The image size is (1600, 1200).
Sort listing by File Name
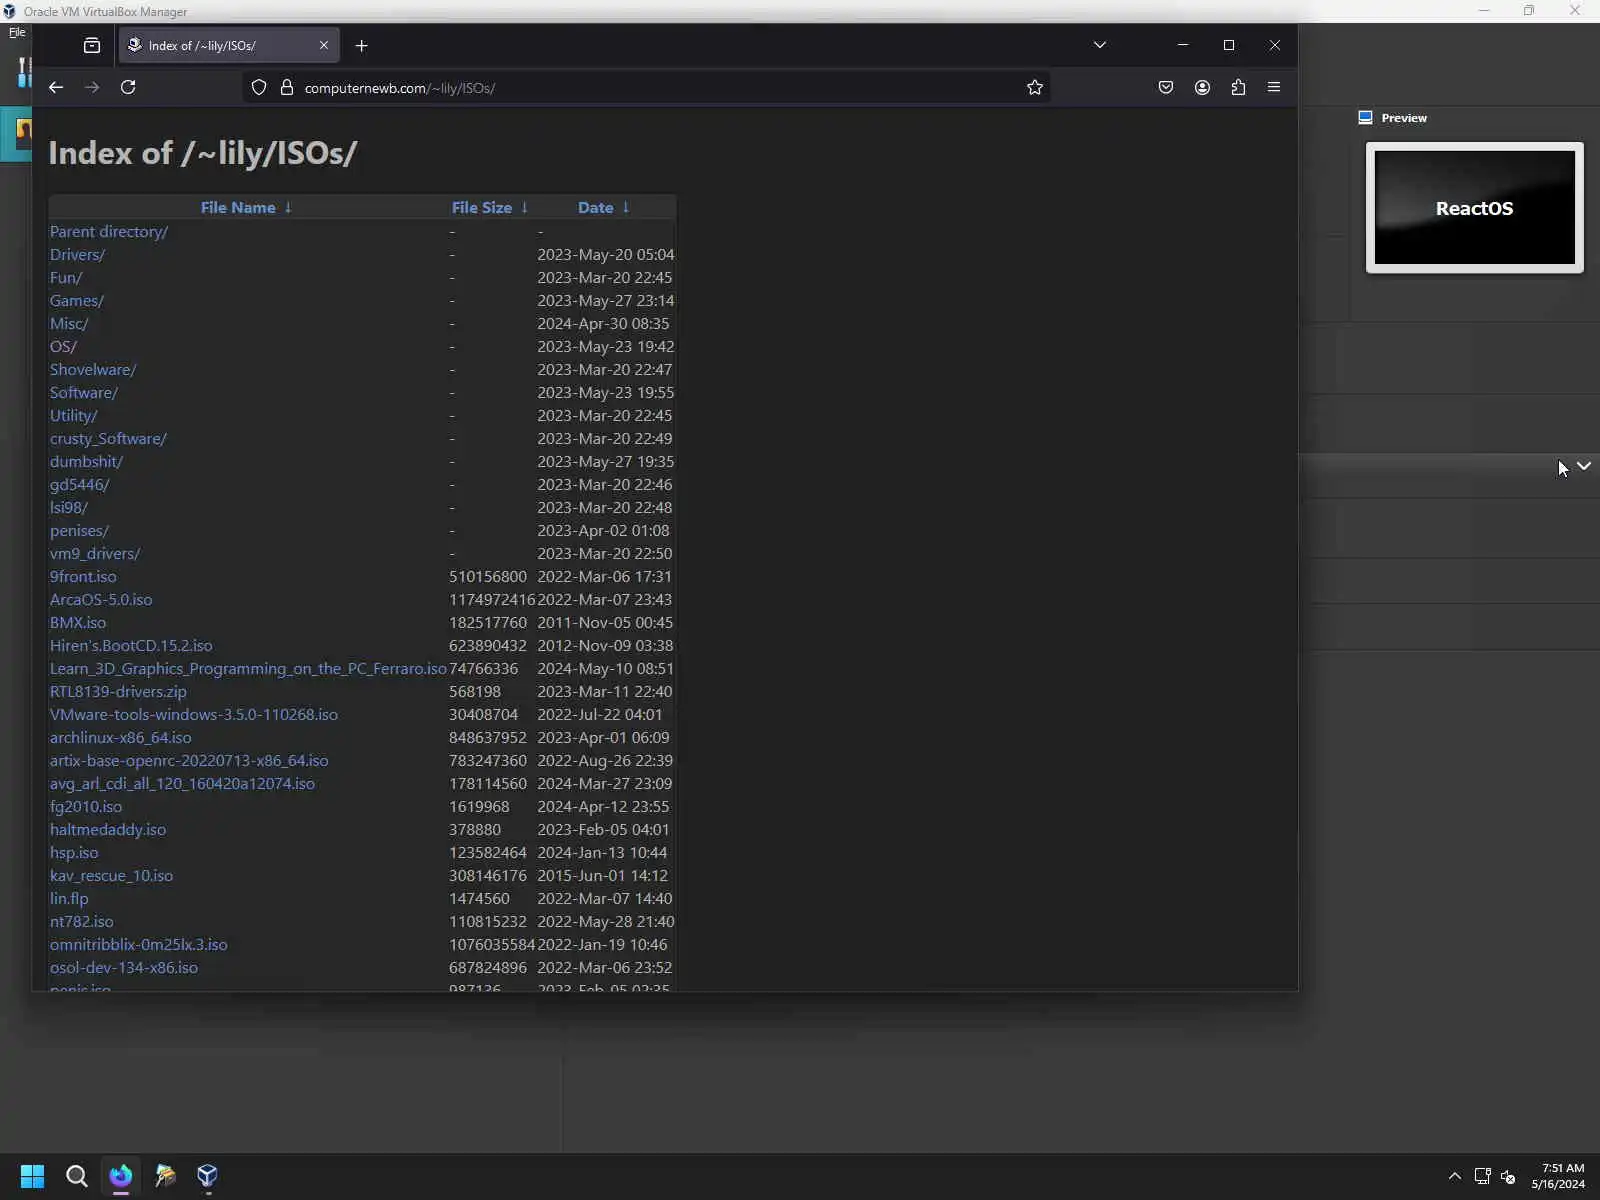point(246,208)
